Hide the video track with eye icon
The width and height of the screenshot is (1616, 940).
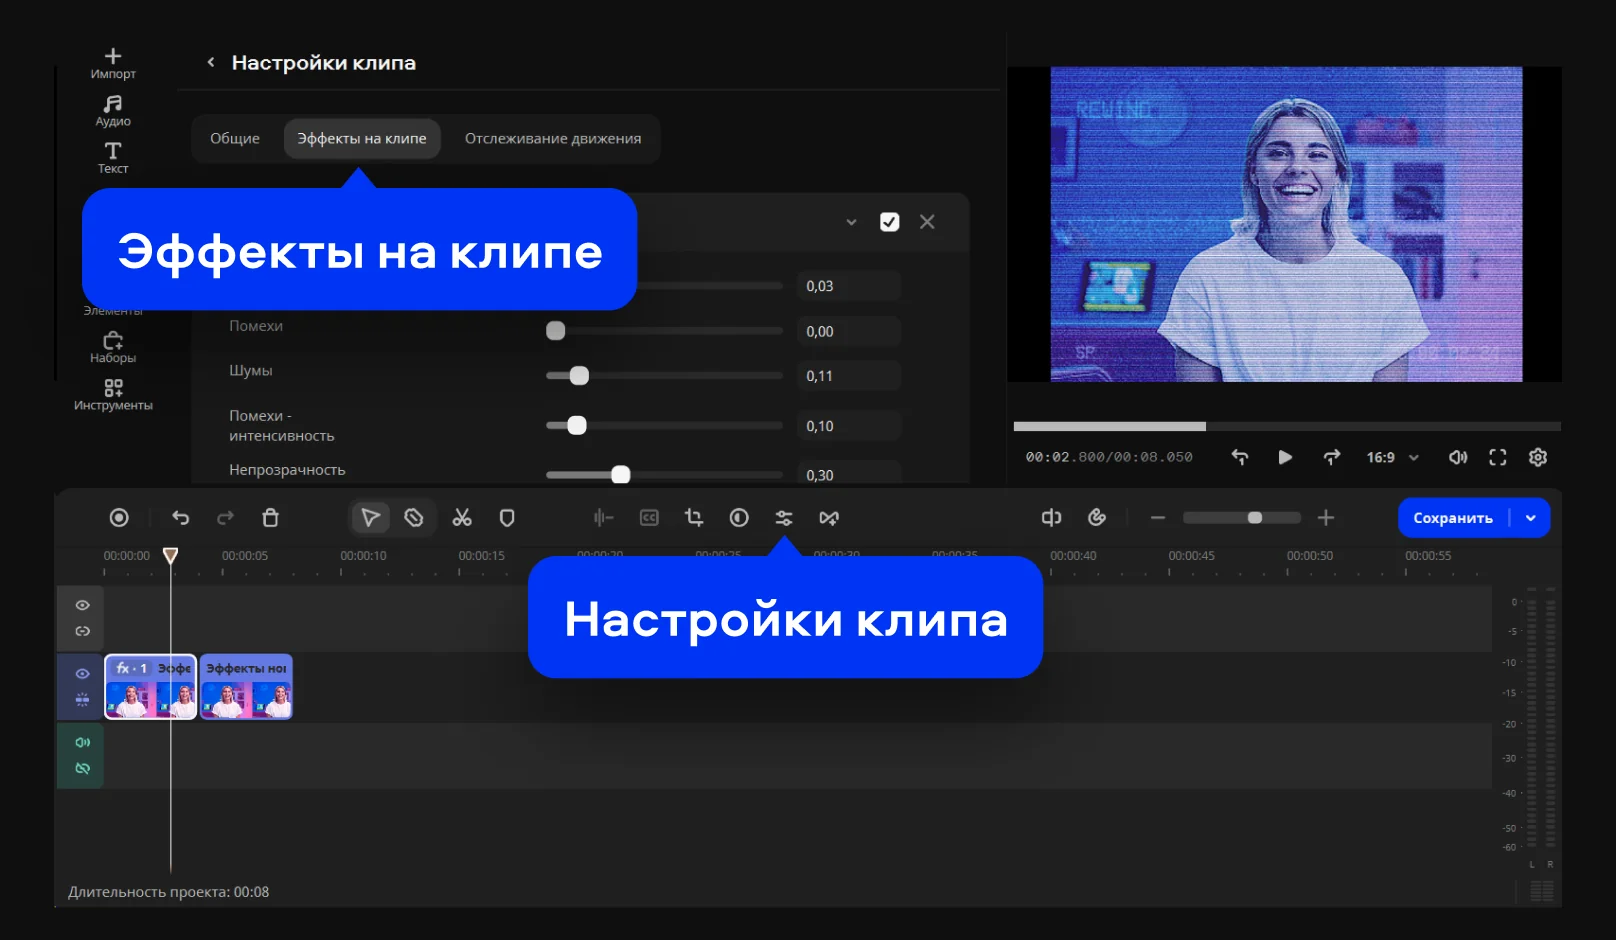tap(83, 674)
